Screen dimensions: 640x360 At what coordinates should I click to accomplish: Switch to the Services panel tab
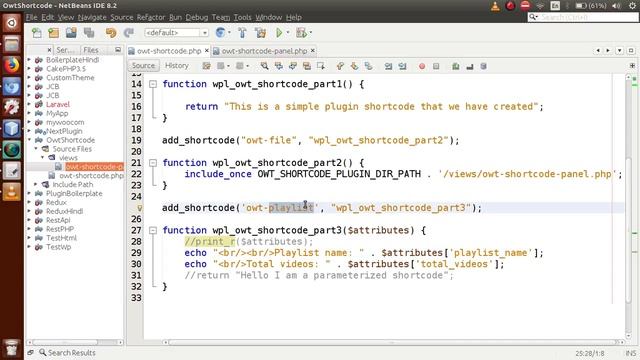coord(65,50)
